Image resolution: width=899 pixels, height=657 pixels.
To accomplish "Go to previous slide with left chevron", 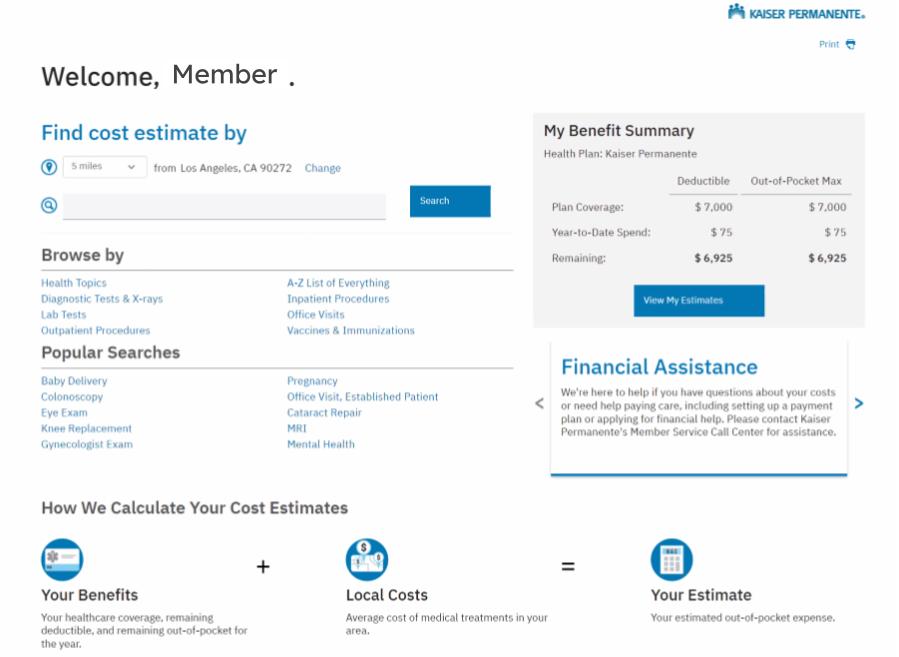I will pos(540,404).
